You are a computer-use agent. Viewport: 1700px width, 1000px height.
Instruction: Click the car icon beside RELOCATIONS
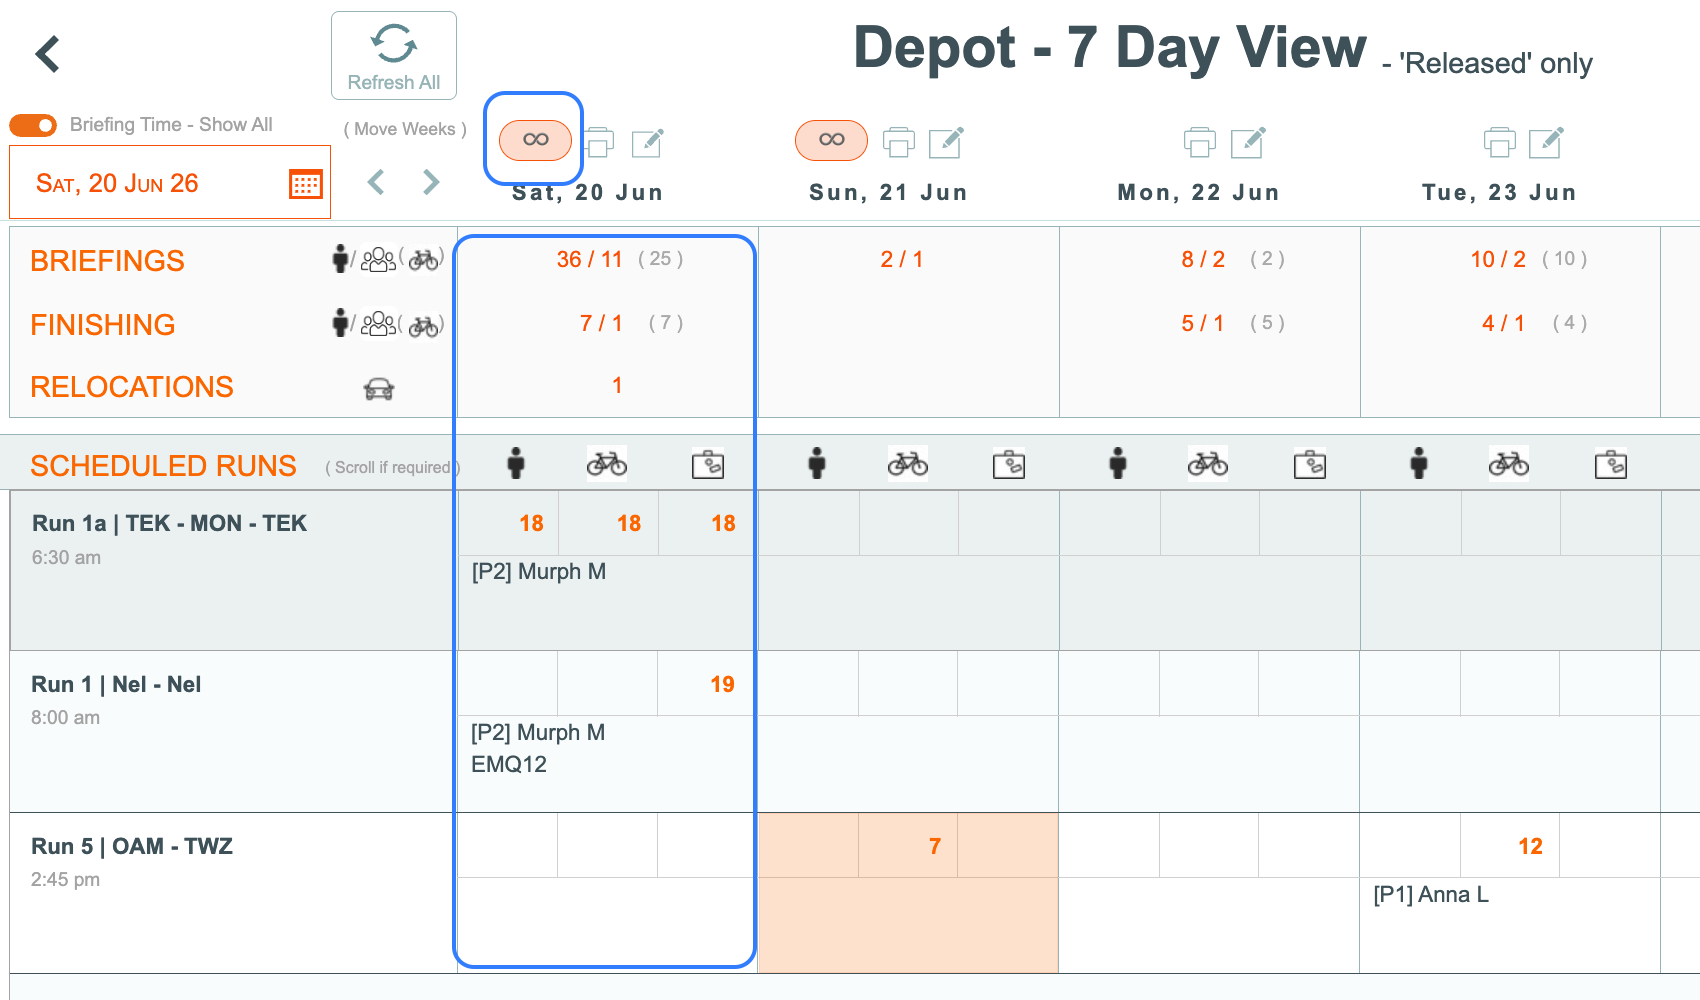[379, 389]
